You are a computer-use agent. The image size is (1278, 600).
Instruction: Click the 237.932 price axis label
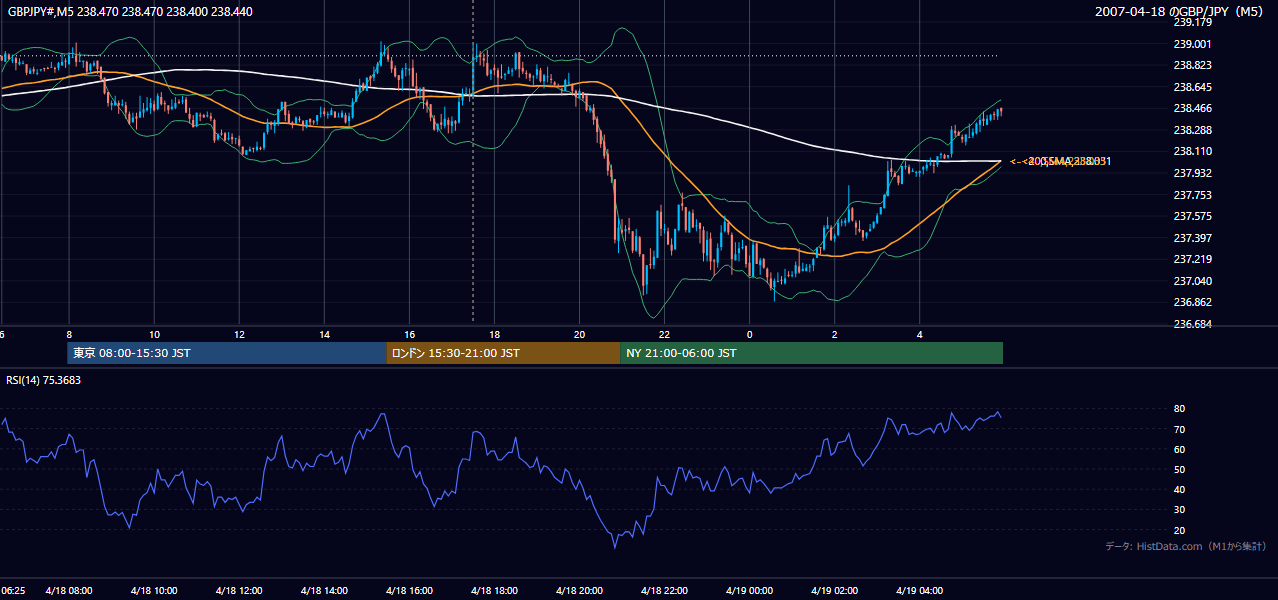pos(1192,173)
